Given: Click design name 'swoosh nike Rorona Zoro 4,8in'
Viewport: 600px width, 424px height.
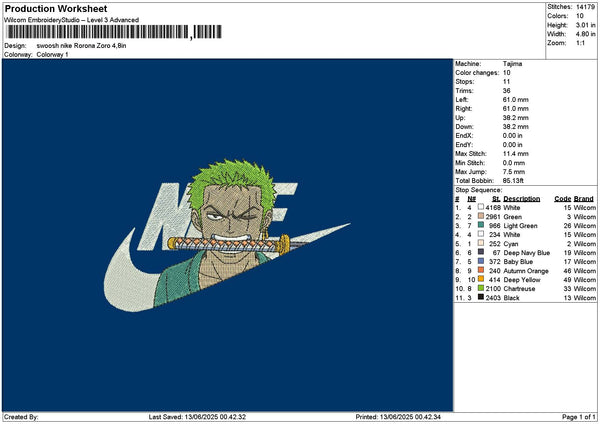Looking at the screenshot, I should click(x=81, y=46).
